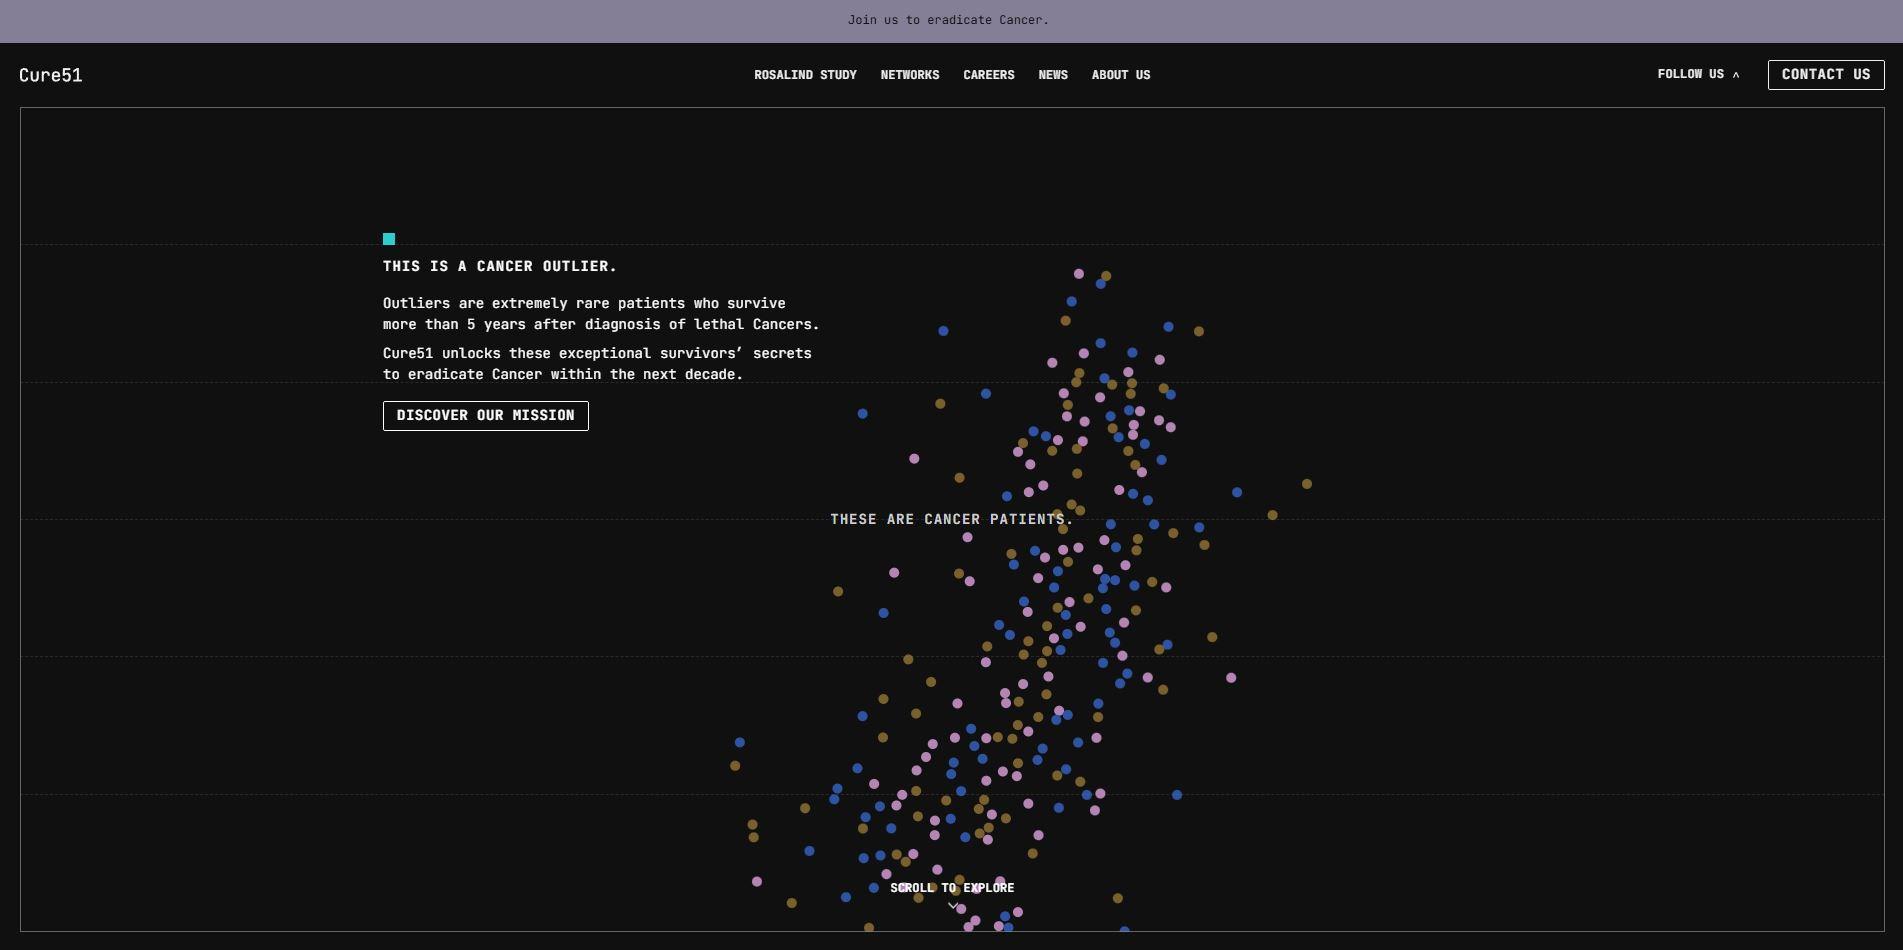Click the This Is a Cancer Outlier heading
The height and width of the screenshot is (950, 1903).
click(499, 266)
